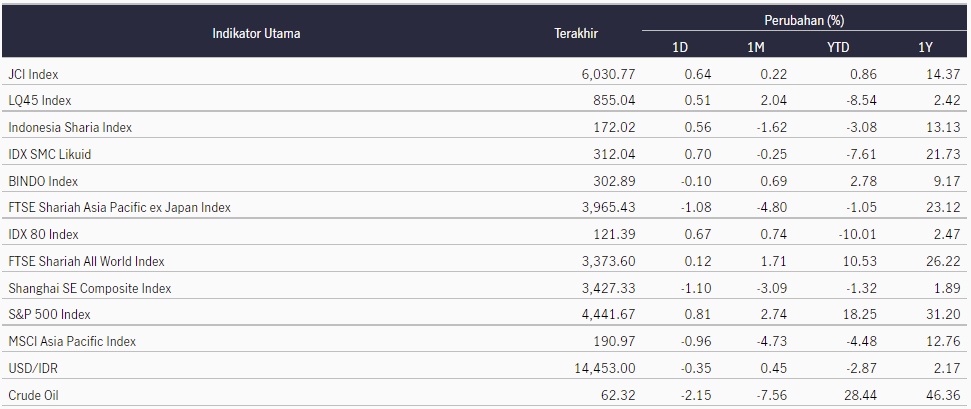Click the S&P 500 Index label
Image resolution: width=971 pixels, height=409 pixels.
click(49, 315)
